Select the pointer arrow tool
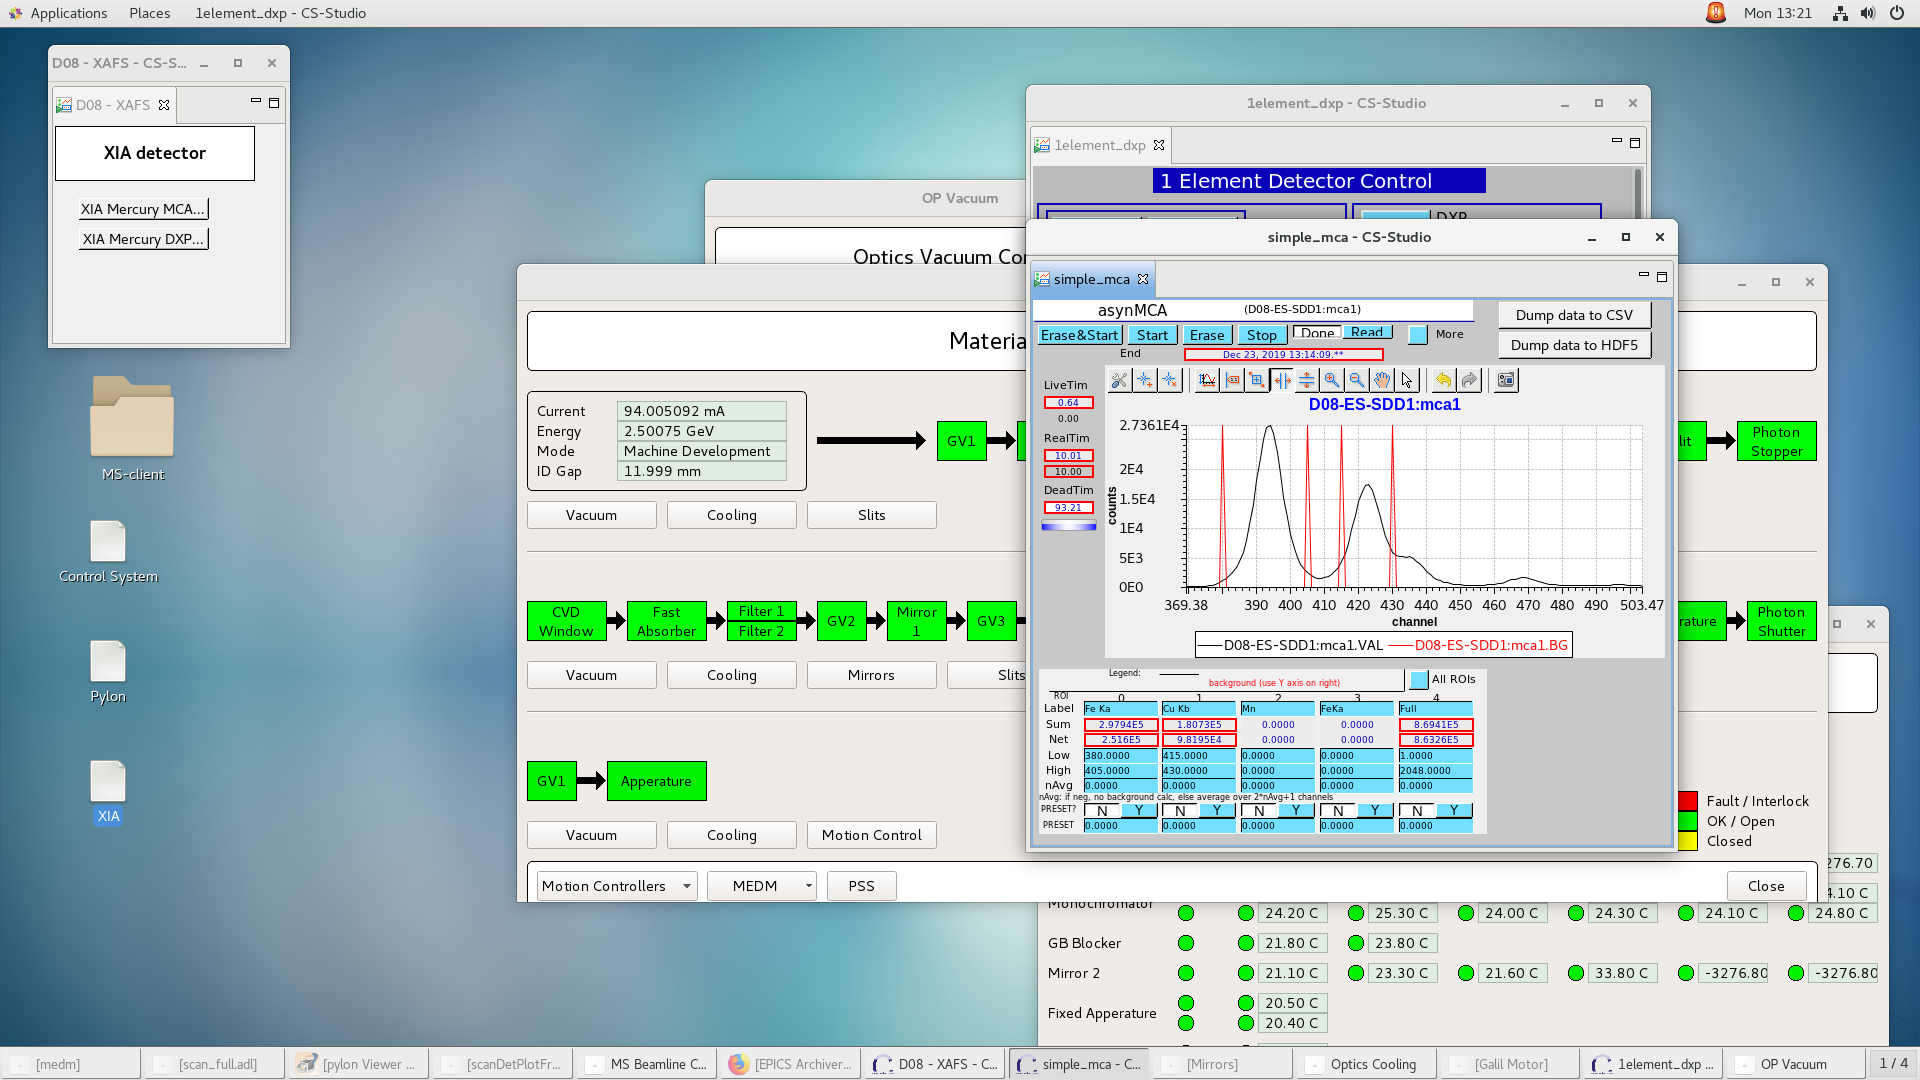 coord(1408,380)
